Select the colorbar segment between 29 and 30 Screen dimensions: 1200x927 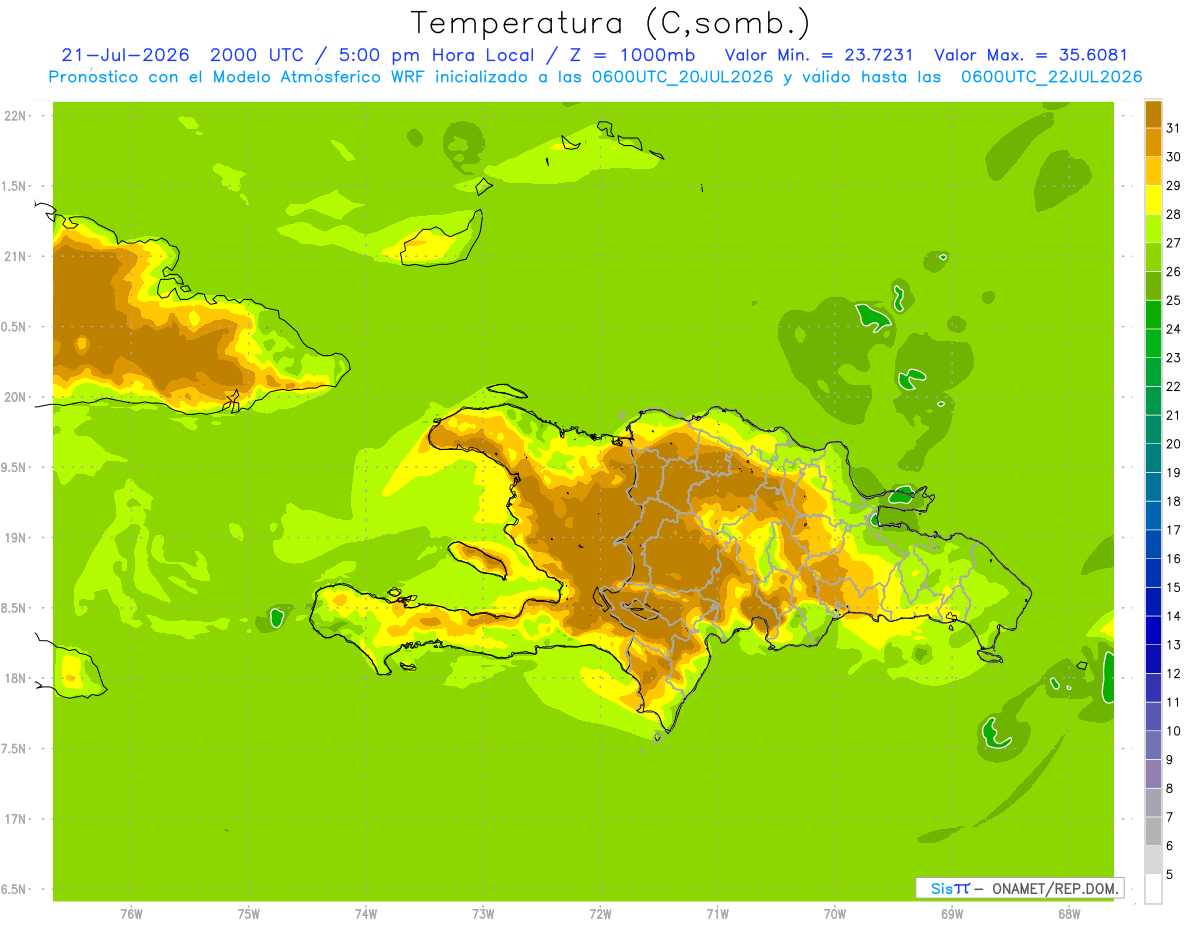[x=1153, y=171]
